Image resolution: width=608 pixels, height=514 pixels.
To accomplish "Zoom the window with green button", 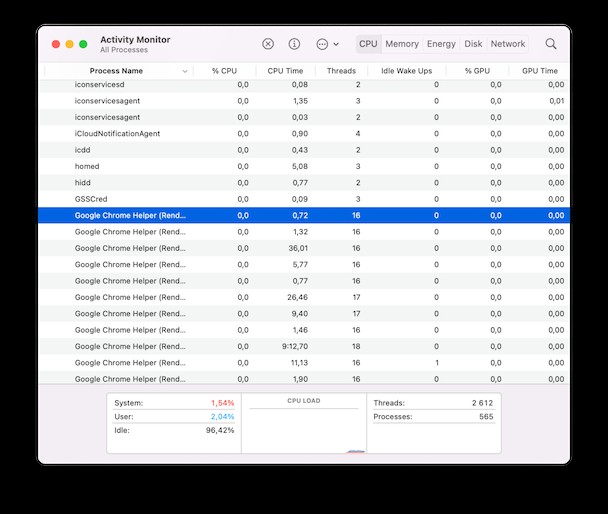I will tap(83, 44).
